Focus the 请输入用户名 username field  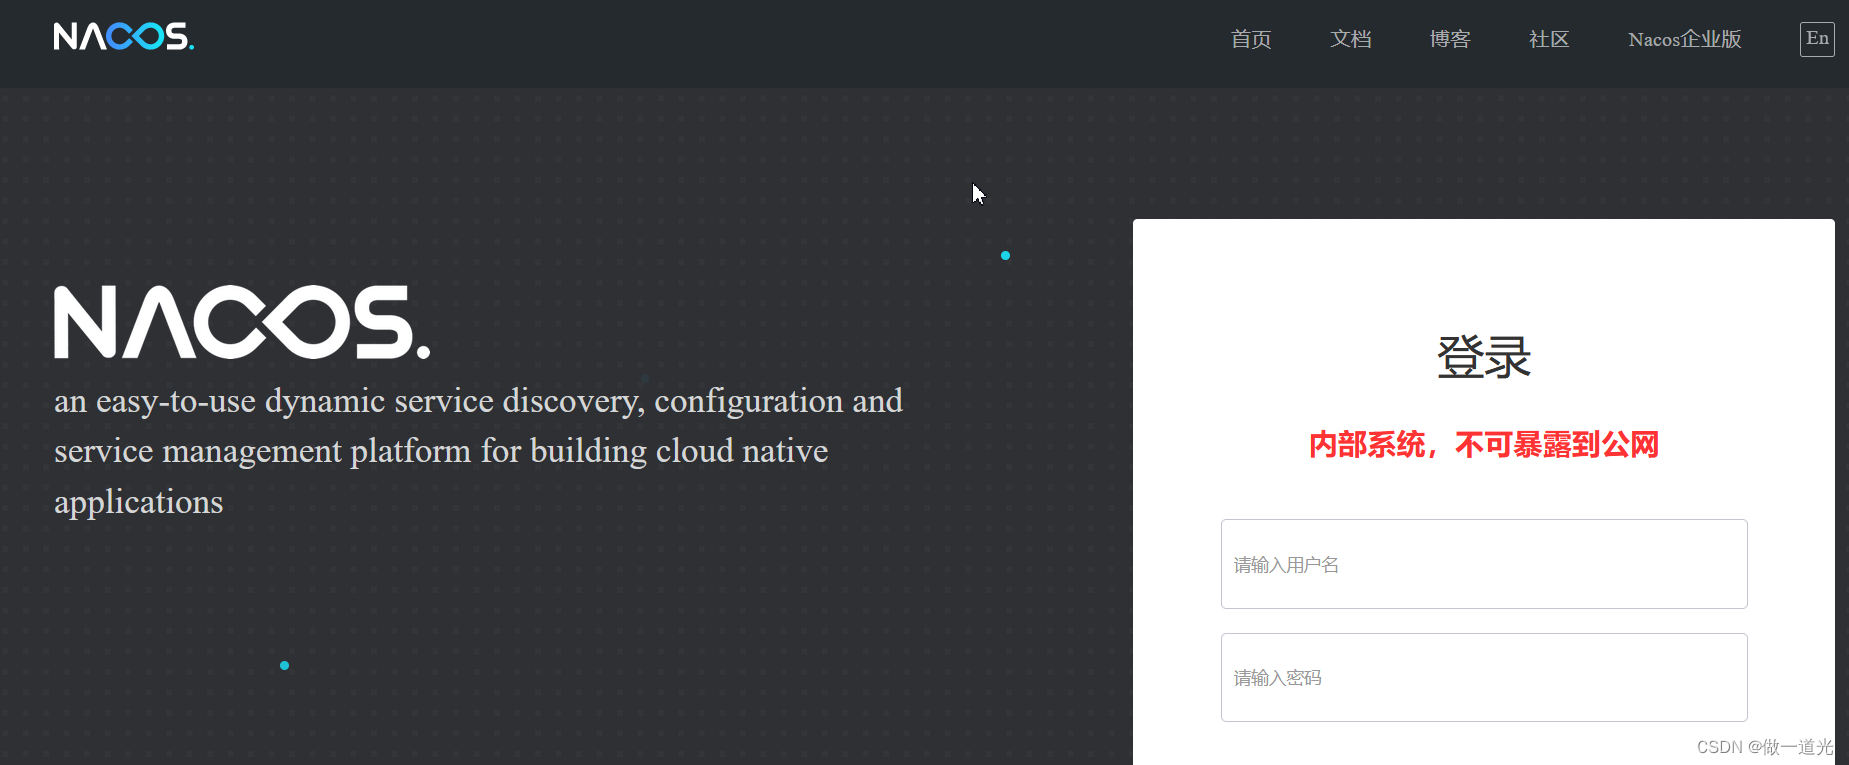point(1484,564)
